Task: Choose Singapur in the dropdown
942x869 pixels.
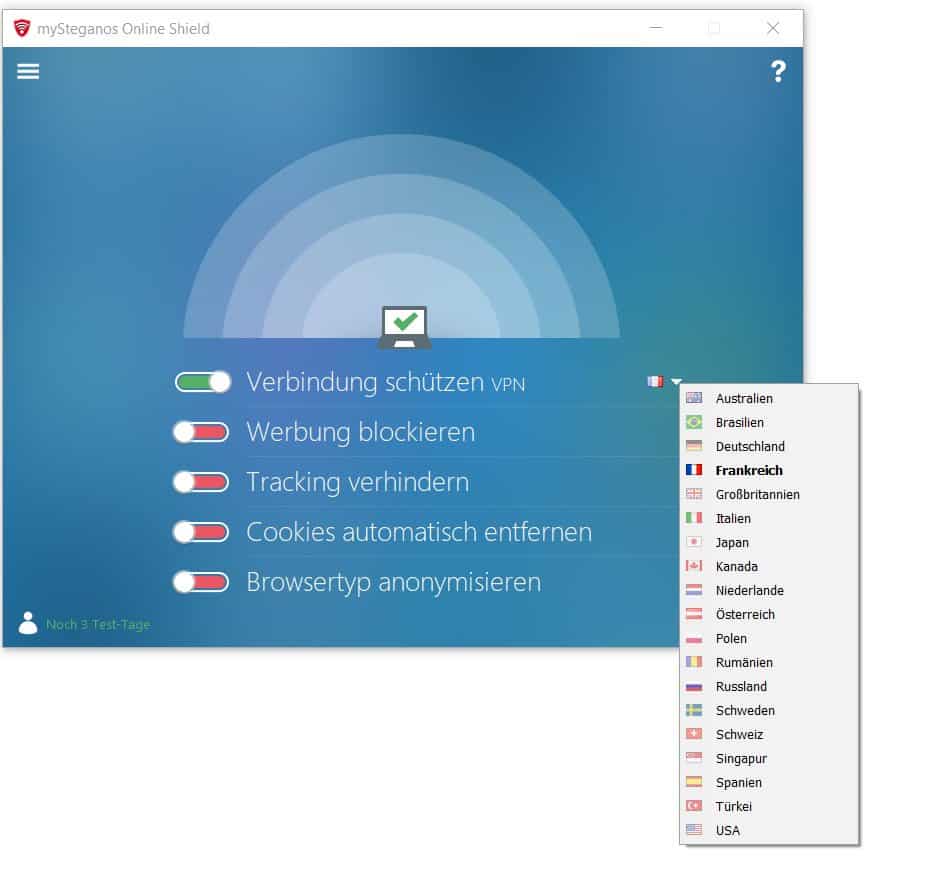Action: coord(769,758)
